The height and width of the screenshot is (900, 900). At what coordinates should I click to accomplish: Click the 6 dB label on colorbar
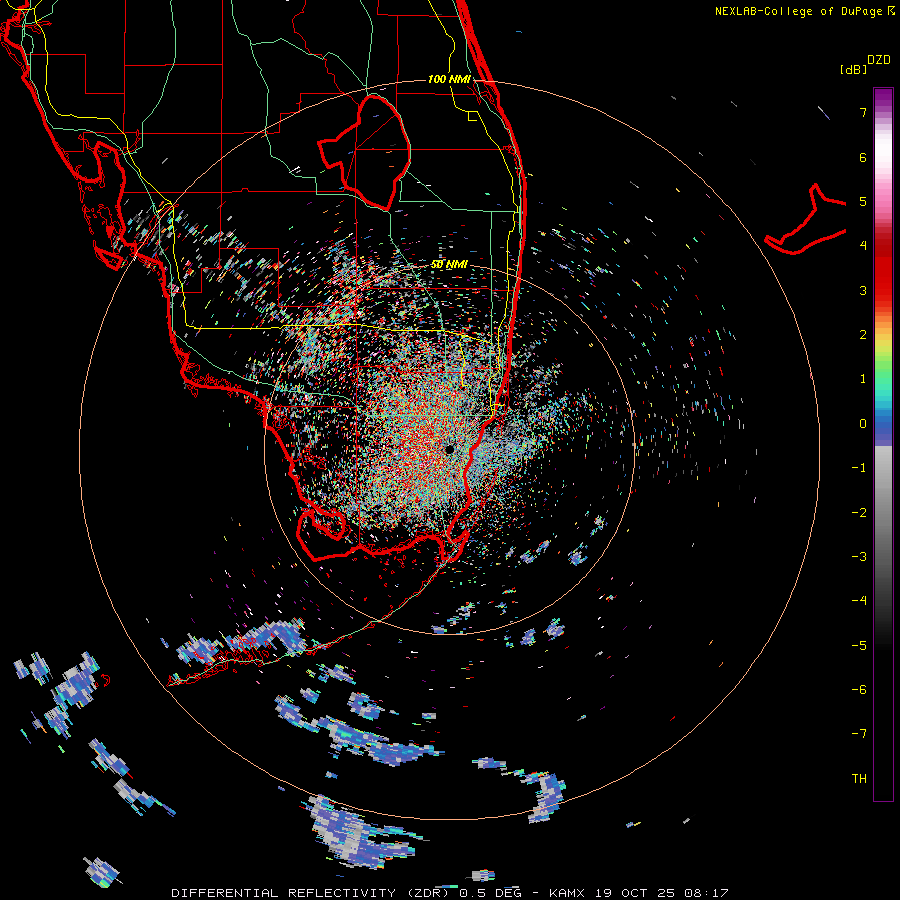coord(863,157)
